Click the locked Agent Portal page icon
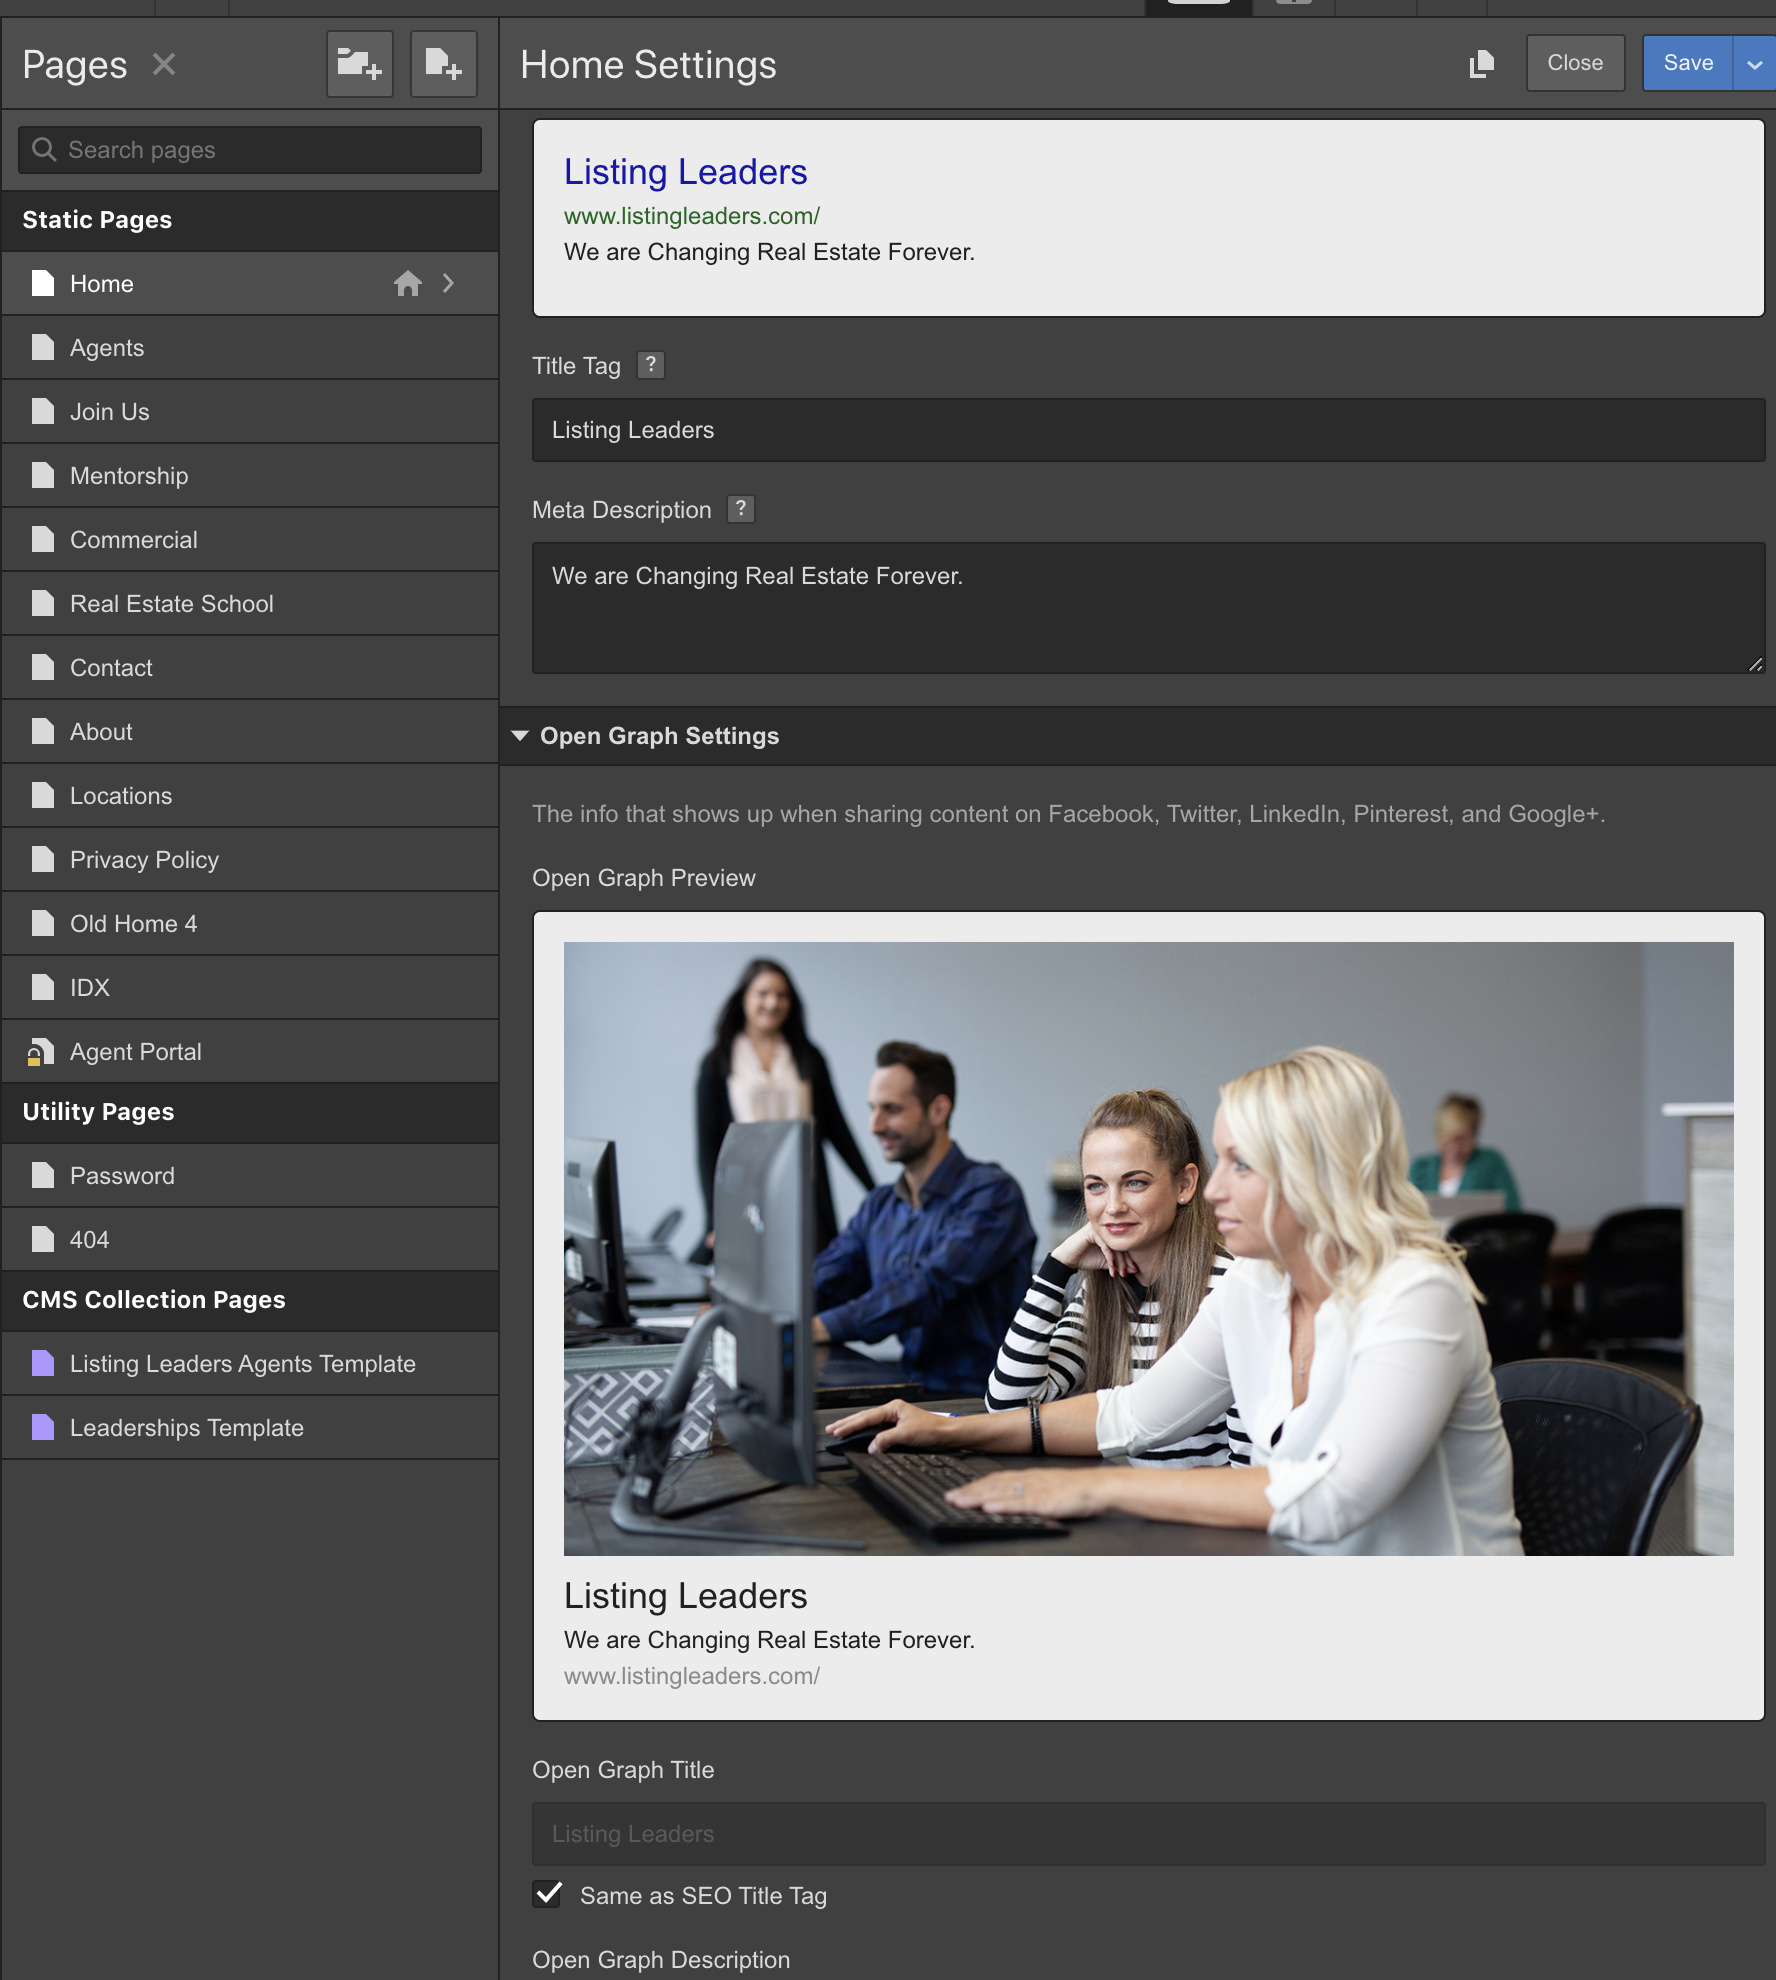This screenshot has height=1980, width=1776. [41, 1052]
